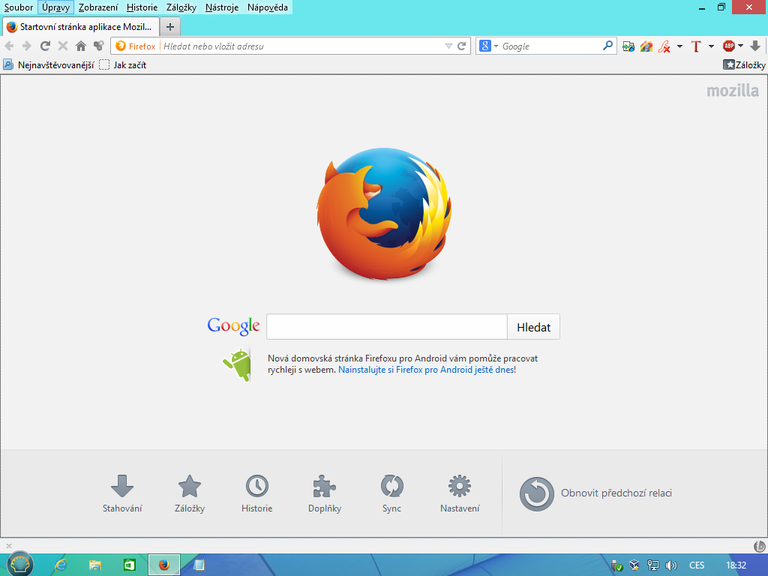Open the Soubor menu
Viewport: 768px width, 576px height.
pos(19,7)
